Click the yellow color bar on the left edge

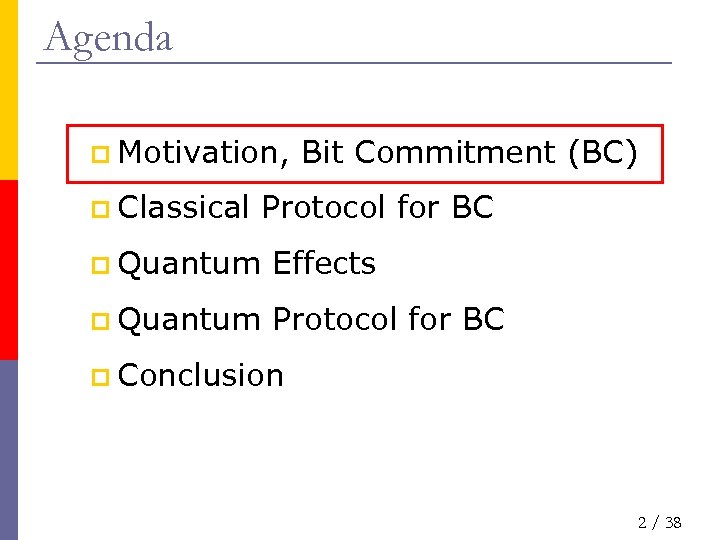pyautogui.click(x=8, y=90)
